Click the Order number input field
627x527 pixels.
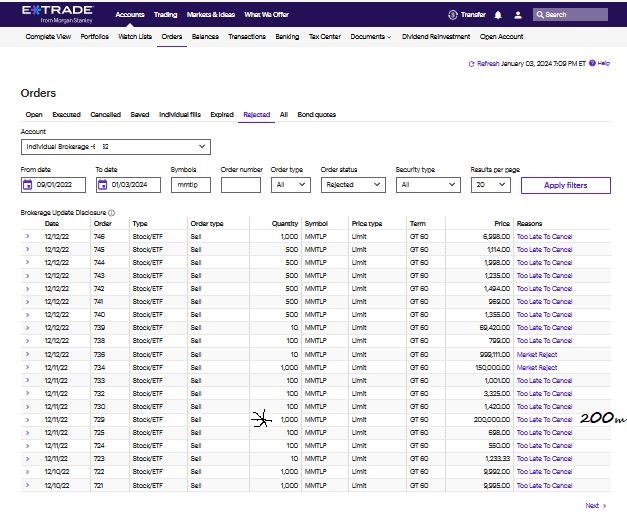pos(241,185)
